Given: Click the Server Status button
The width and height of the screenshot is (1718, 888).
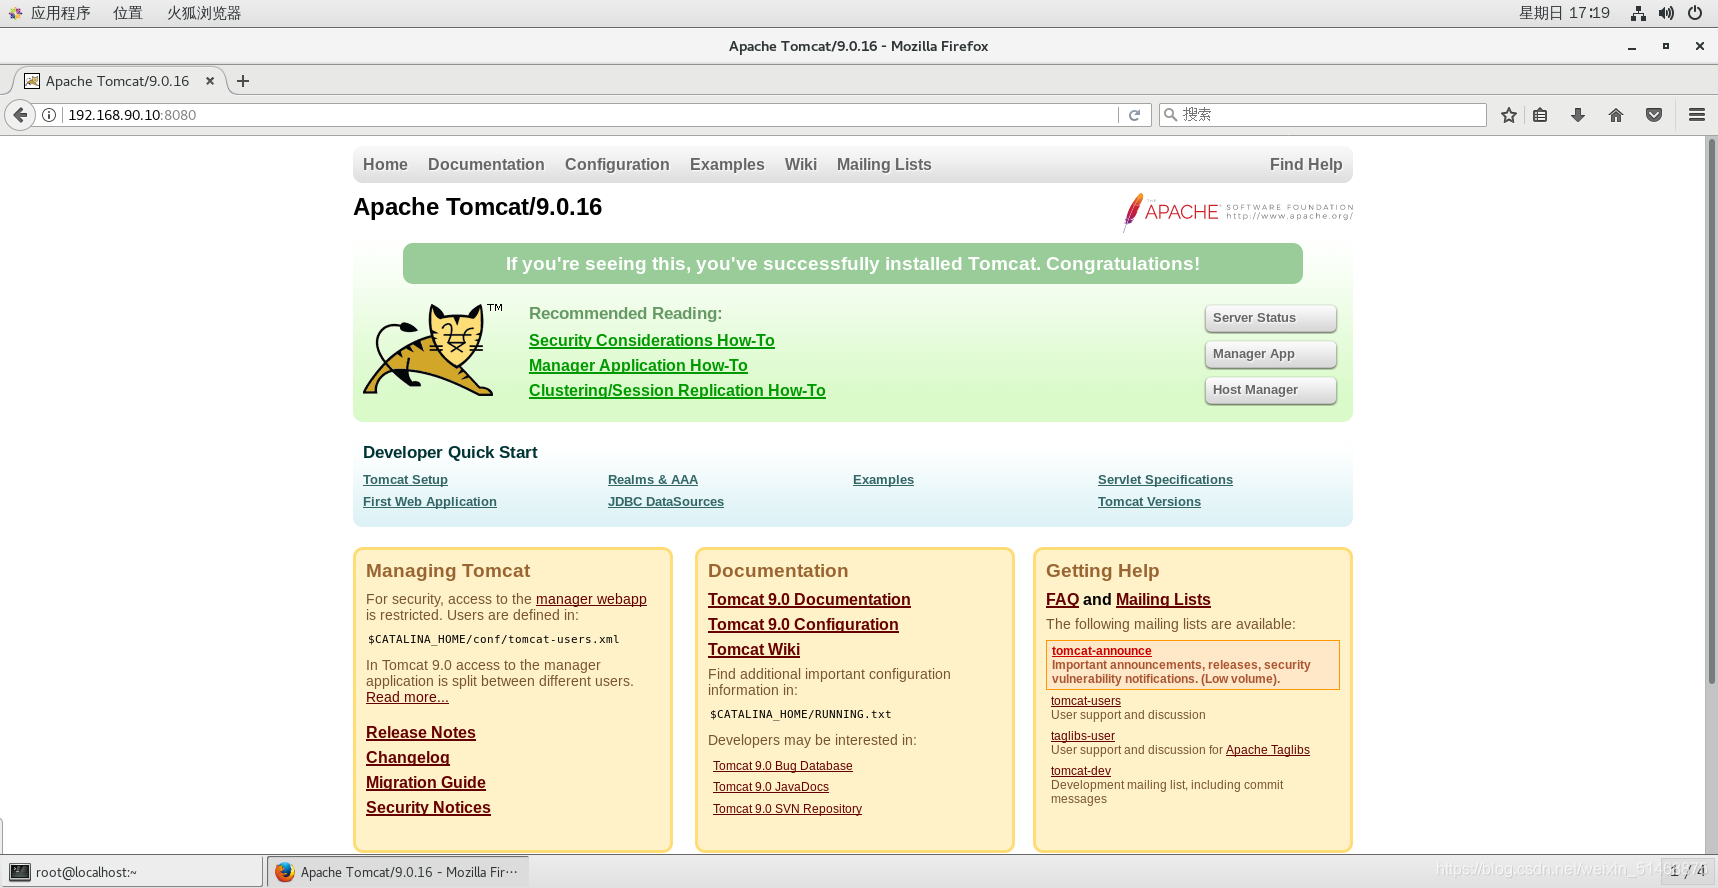Looking at the screenshot, I should (x=1270, y=318).
